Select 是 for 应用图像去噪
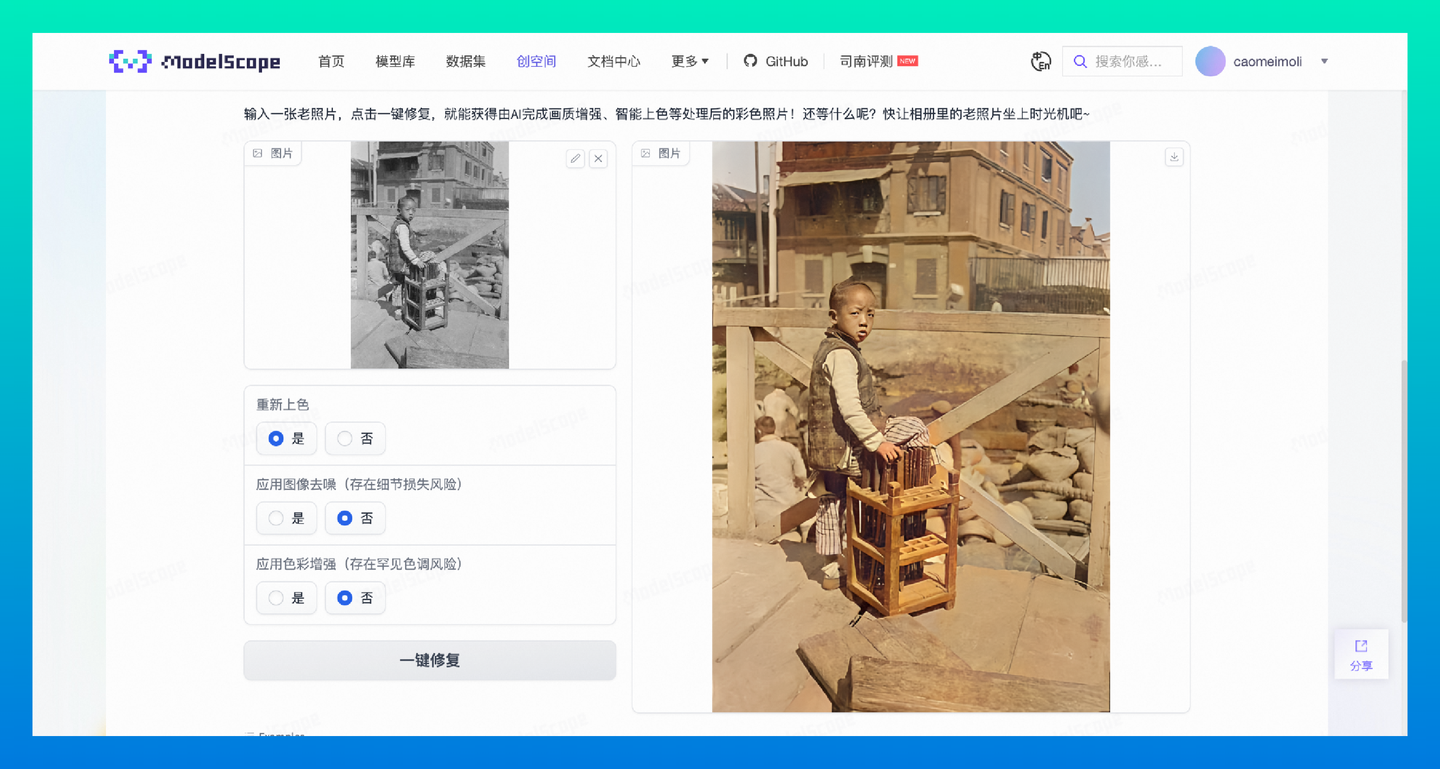This screenshot has width=1440, height=769. (x=286, y=518)
